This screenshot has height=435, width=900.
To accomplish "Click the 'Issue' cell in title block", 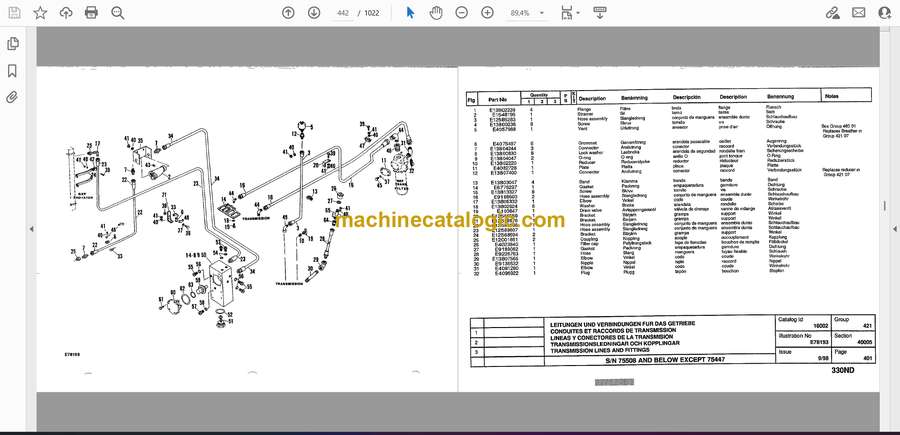I will 804,354.
